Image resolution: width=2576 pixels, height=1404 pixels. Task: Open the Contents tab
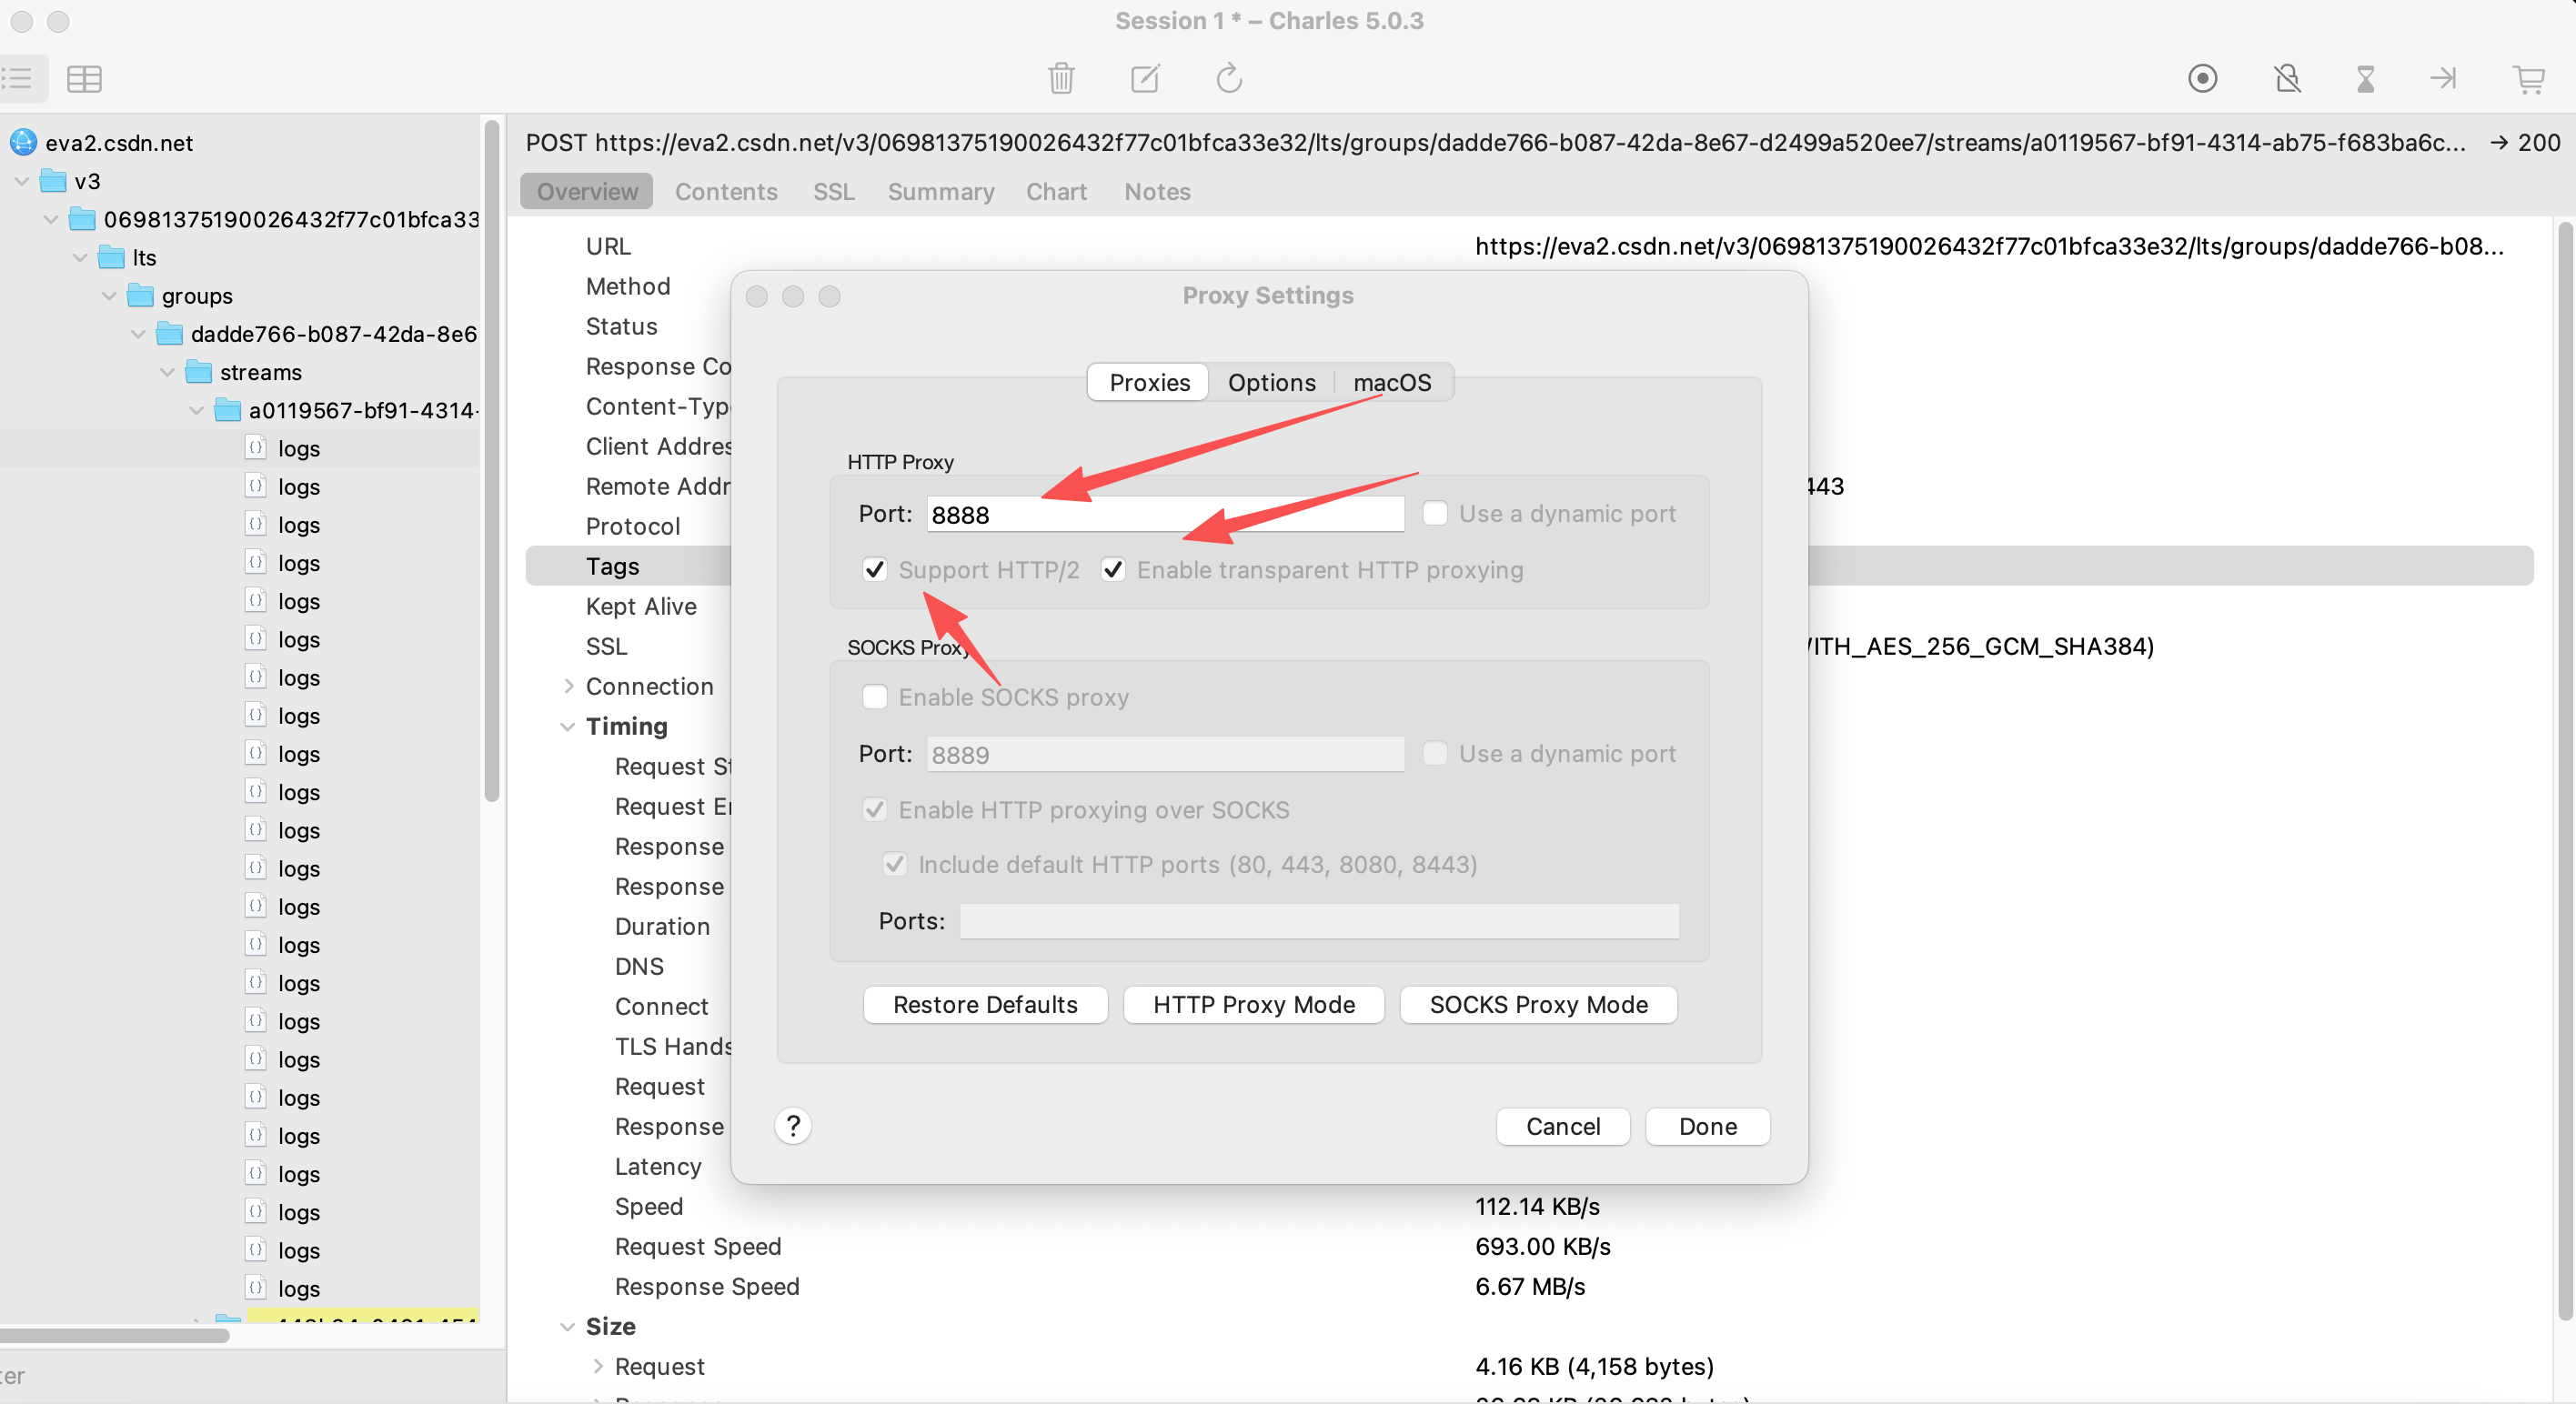pos(726,192)
